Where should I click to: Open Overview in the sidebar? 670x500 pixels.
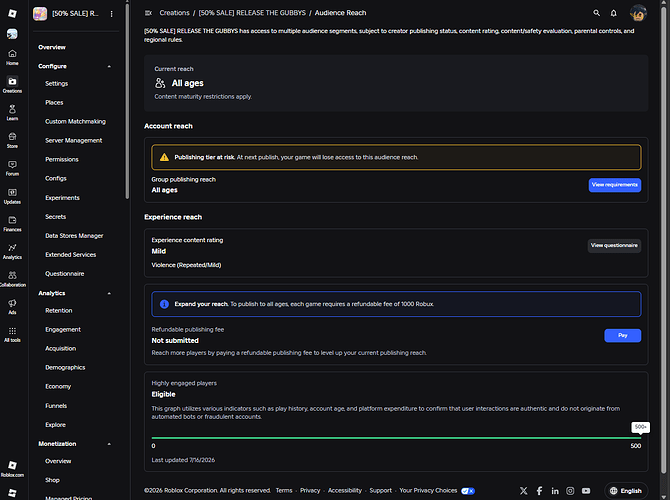coord(52,47)
